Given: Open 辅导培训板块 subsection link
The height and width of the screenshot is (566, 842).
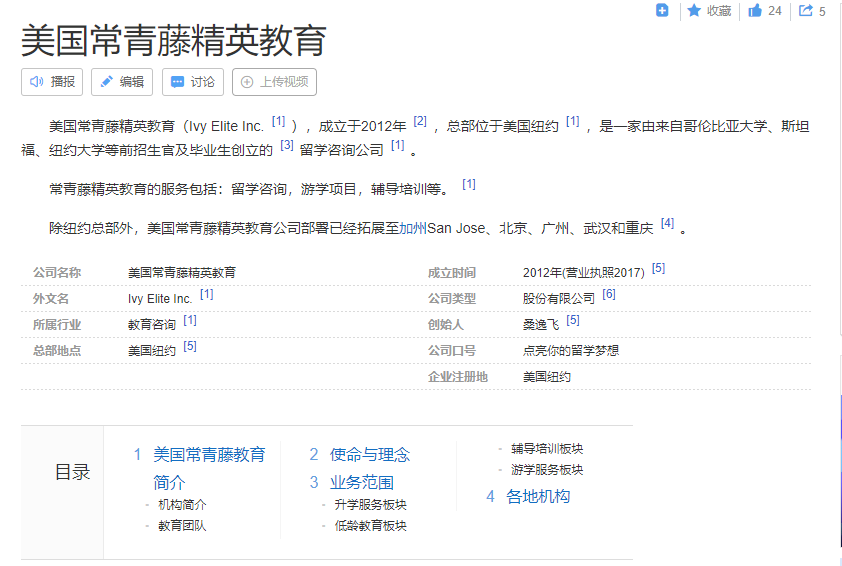Looking at the screenshot, I should click(547, 448).
